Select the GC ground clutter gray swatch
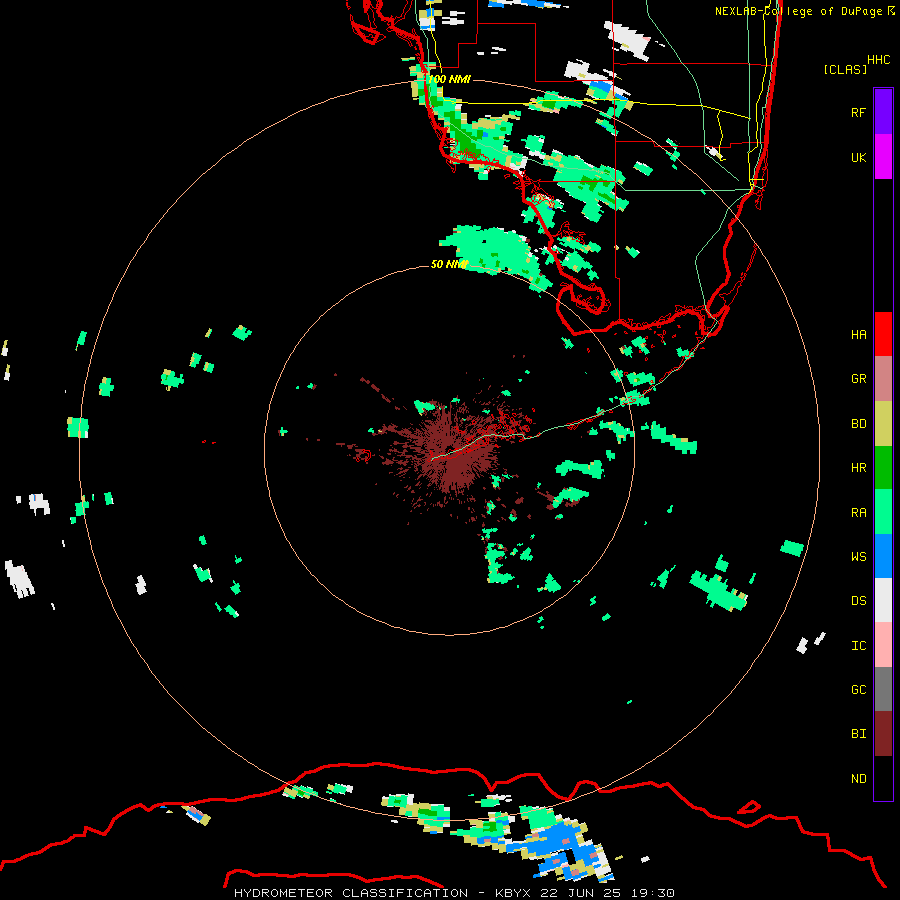The height and width of the screenshot is (900, 900). tap(883, 689)
